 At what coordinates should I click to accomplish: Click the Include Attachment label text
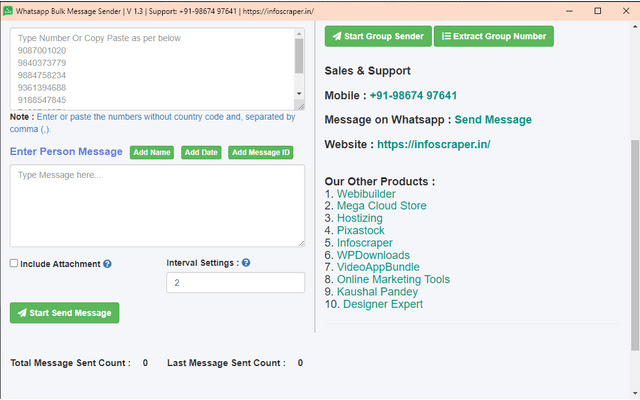click(x=60, y=264)
